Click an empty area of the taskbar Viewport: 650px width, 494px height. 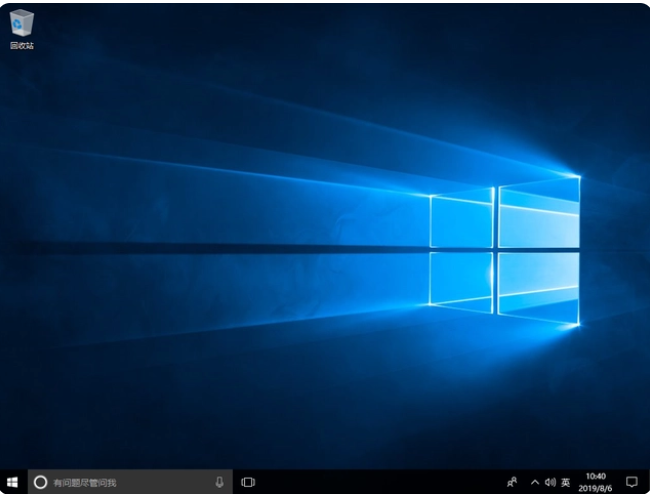380,482
